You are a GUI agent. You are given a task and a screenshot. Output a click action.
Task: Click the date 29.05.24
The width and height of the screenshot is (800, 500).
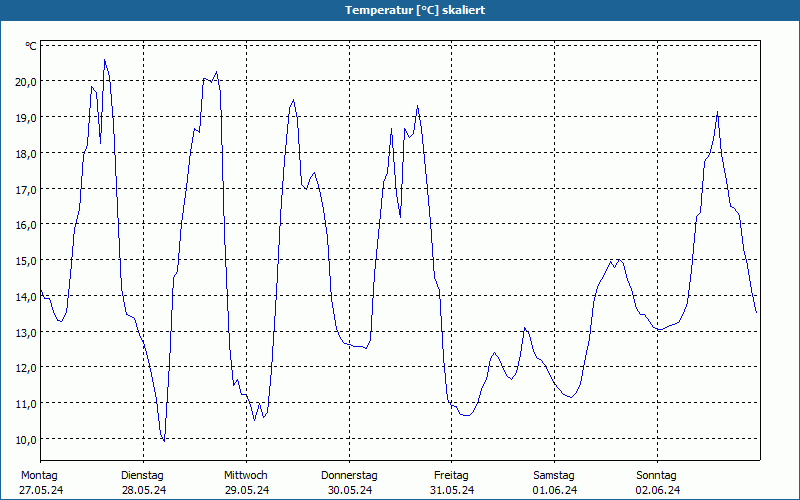pyautogui.click(x=247, y=490)
